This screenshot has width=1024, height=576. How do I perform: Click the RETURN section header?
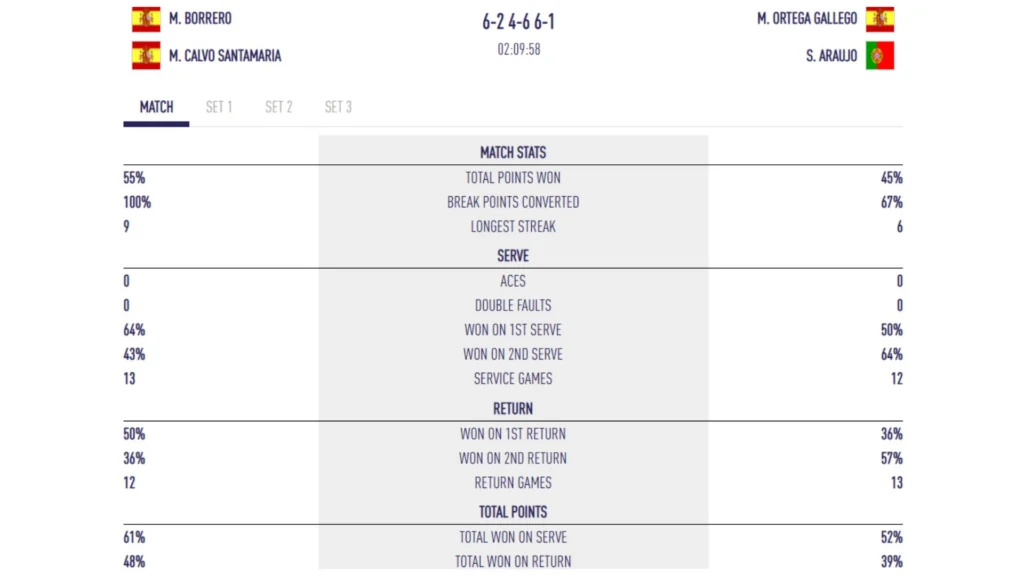[513, 409]
